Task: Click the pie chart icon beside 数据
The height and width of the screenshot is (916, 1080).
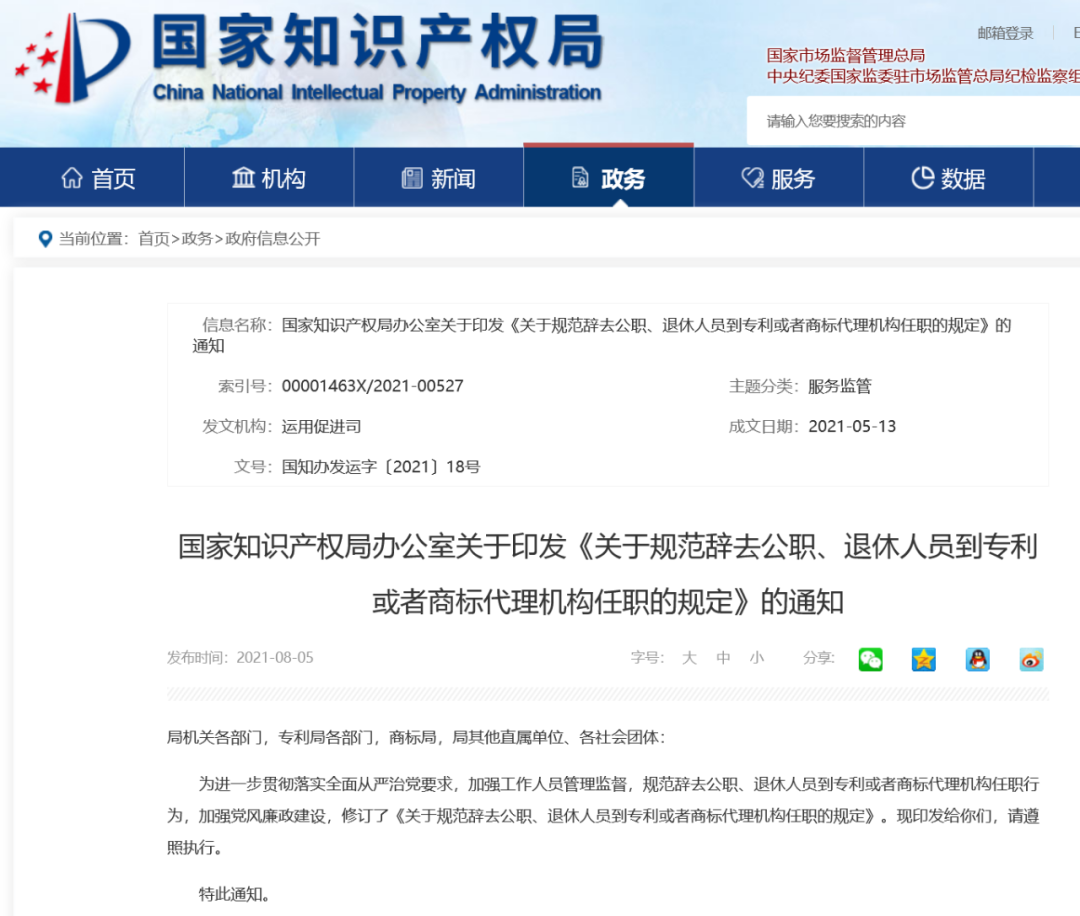Action: 922,178
